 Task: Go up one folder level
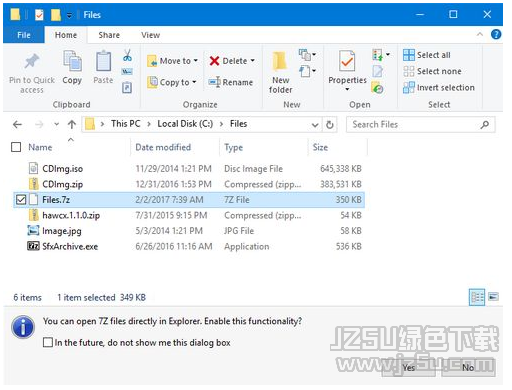(72, 125)
